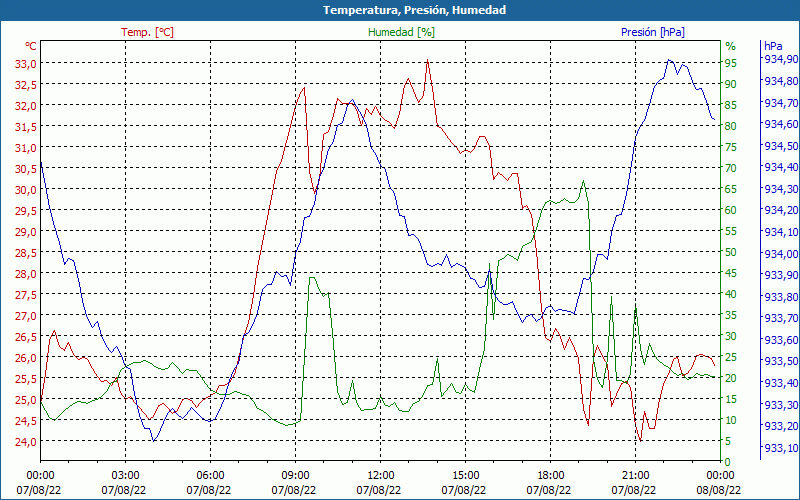Select the green 'Humedad [%]' legend label
This screenshot has width=800, height=500.
402,32
